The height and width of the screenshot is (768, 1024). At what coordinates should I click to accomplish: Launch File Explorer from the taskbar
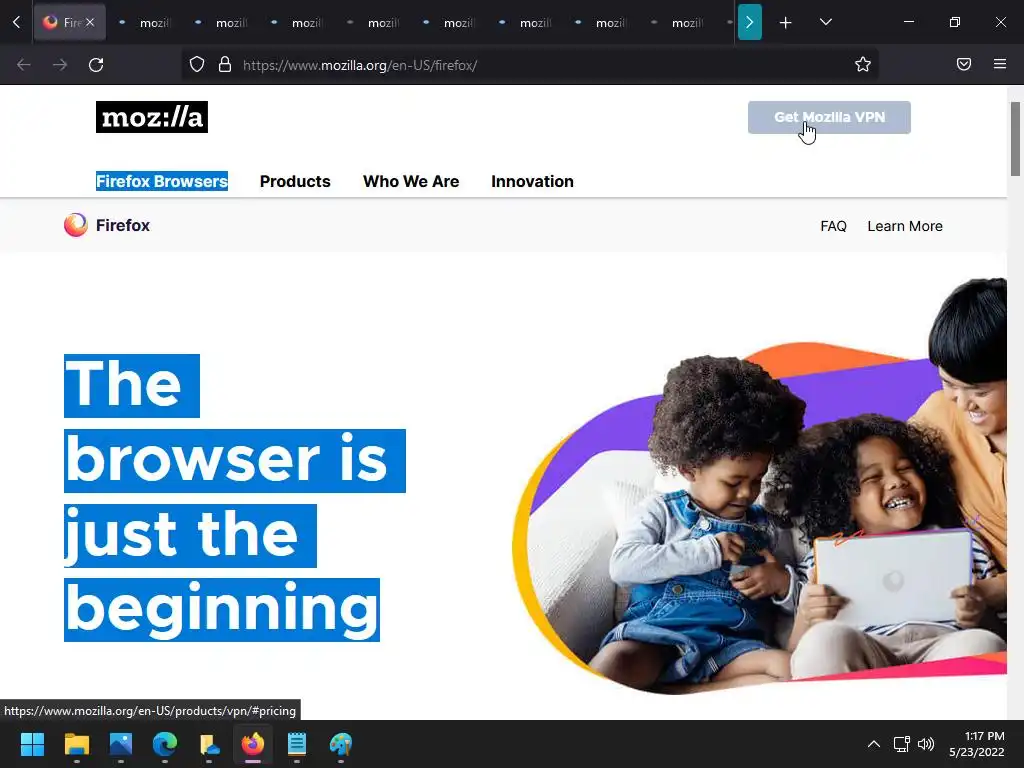pyautogui.click(x=76, y=744)
